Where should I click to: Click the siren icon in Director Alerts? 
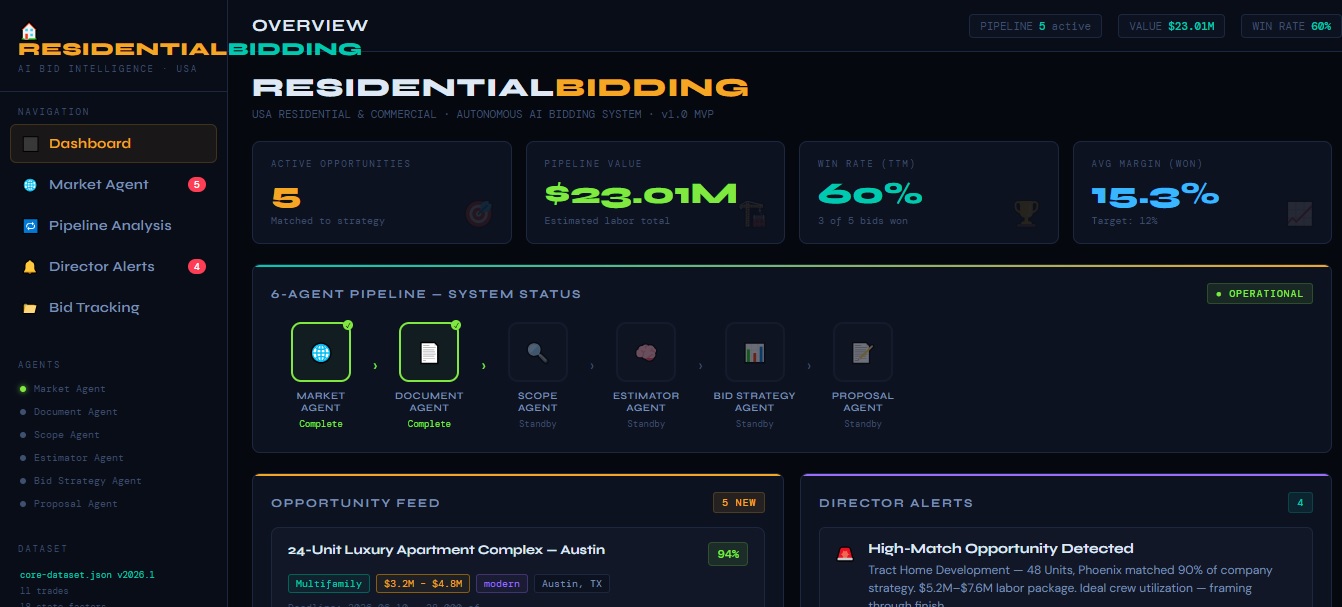coord(845,553)
